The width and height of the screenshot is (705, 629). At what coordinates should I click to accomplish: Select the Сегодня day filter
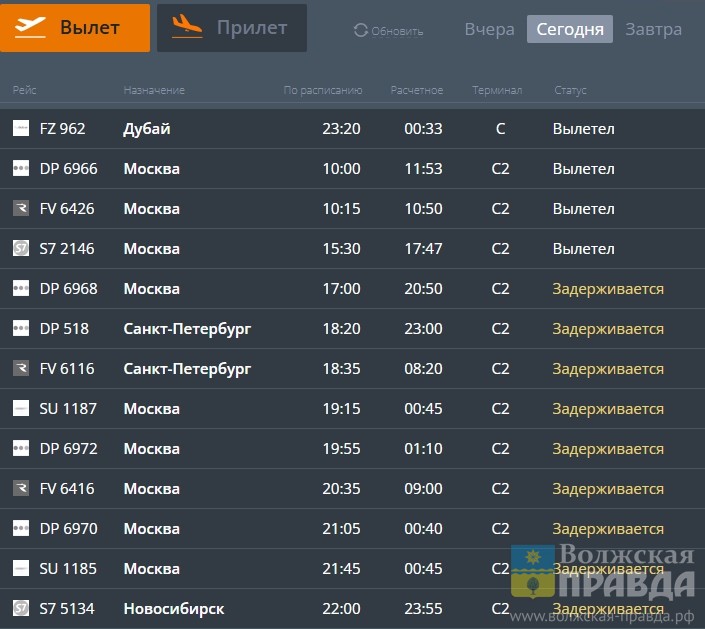tap(569, 29)
